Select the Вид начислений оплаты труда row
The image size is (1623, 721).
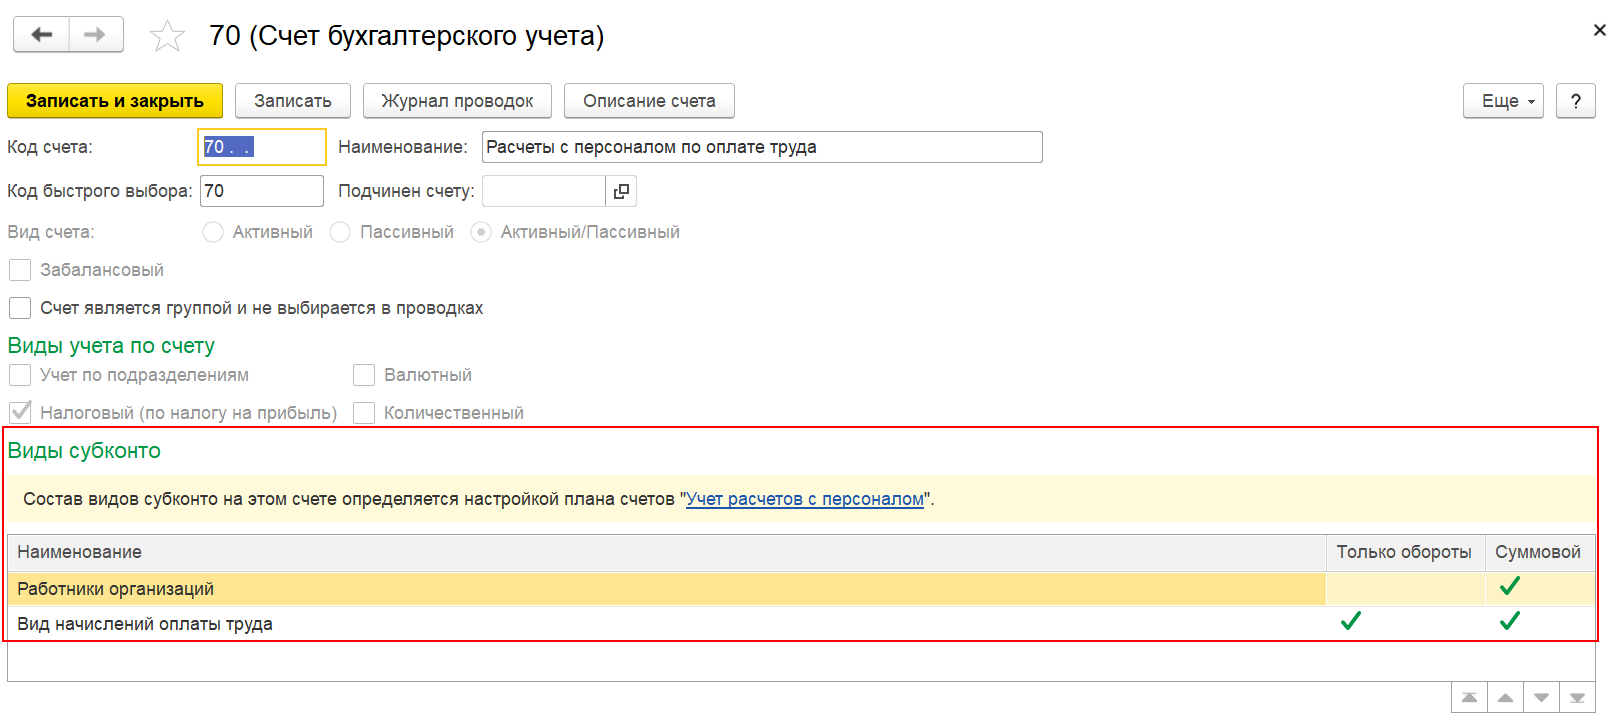pos(801,624)
